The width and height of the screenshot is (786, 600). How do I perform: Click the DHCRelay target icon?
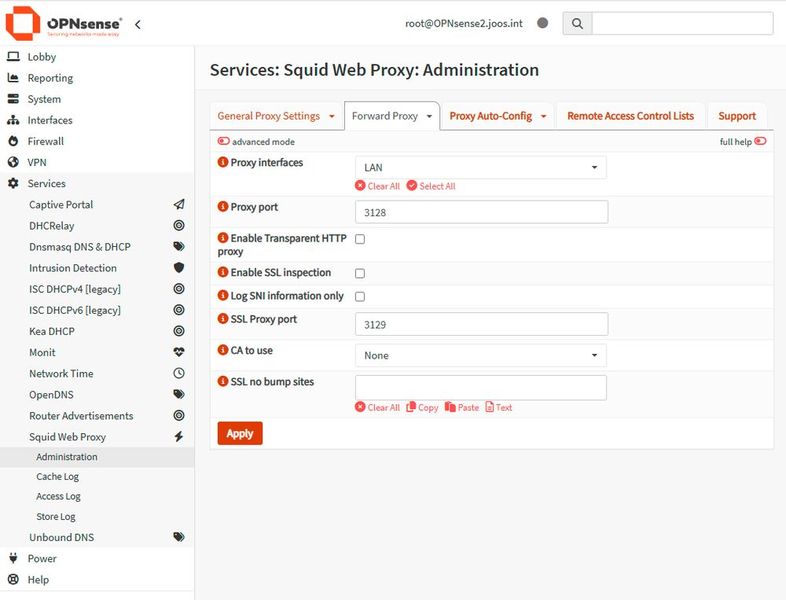[179, 225]
